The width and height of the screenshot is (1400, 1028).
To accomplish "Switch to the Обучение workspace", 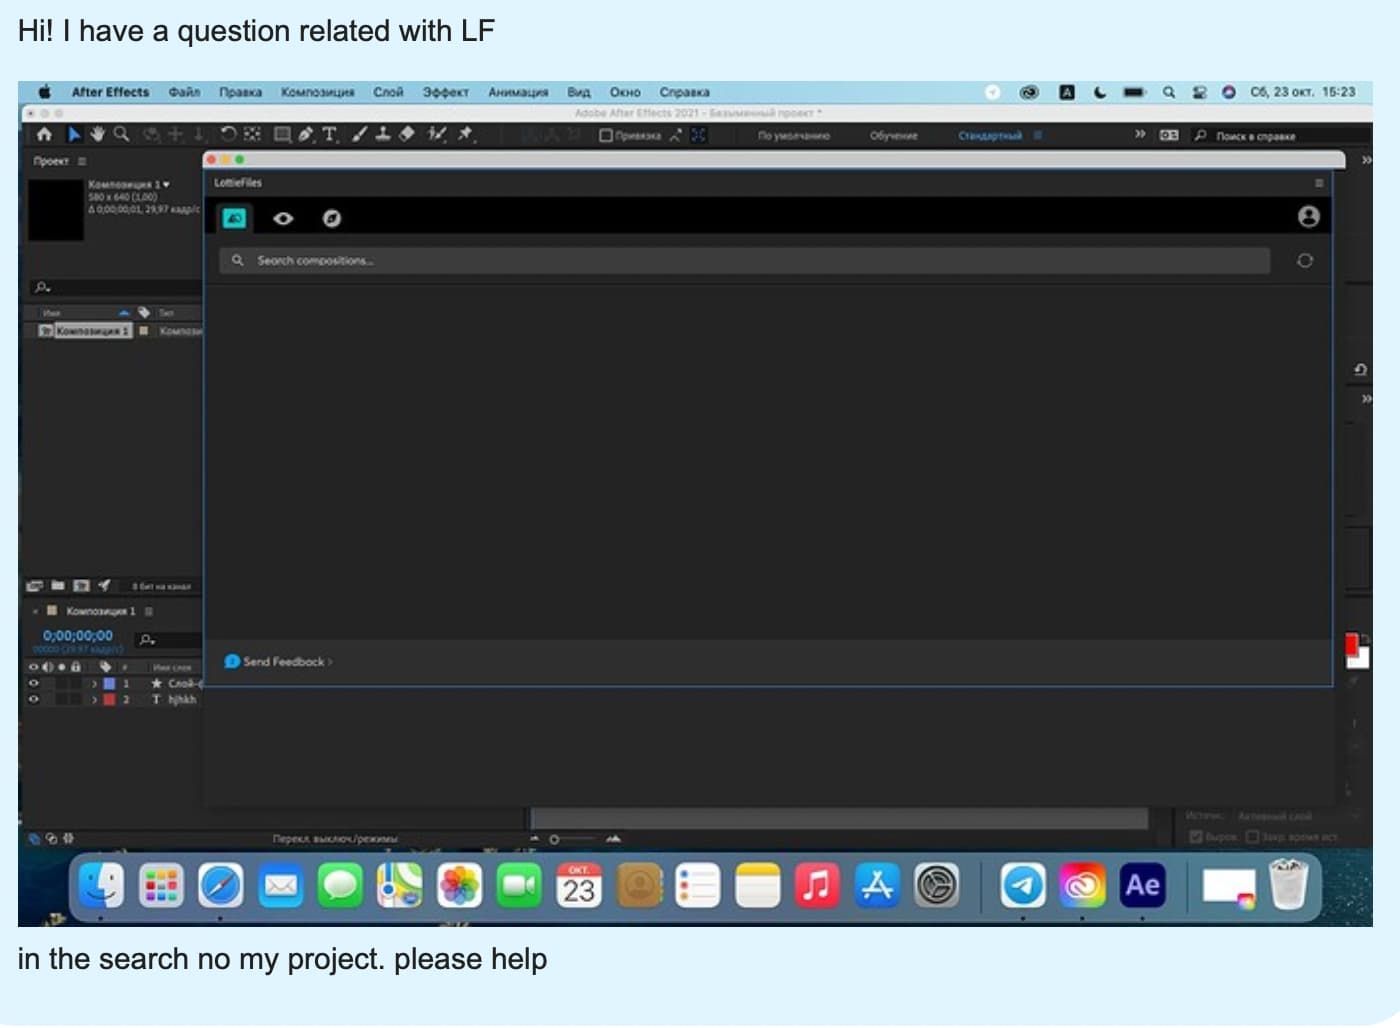I will pyautogui.click(x=893, y=136).
